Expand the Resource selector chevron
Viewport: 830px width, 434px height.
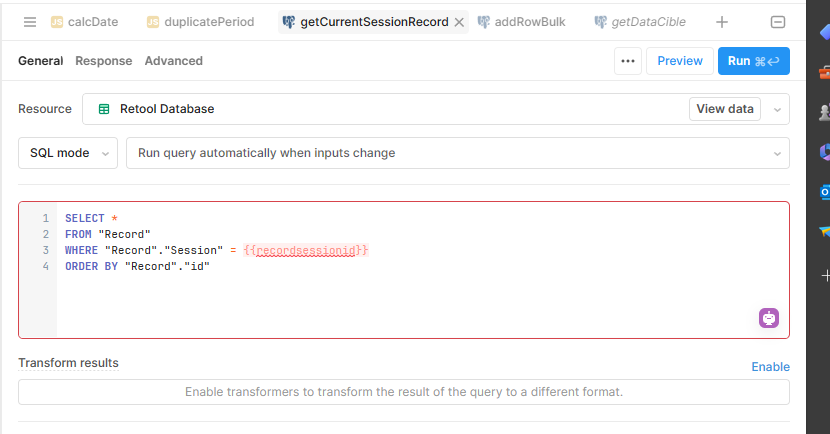pos(777,110)
